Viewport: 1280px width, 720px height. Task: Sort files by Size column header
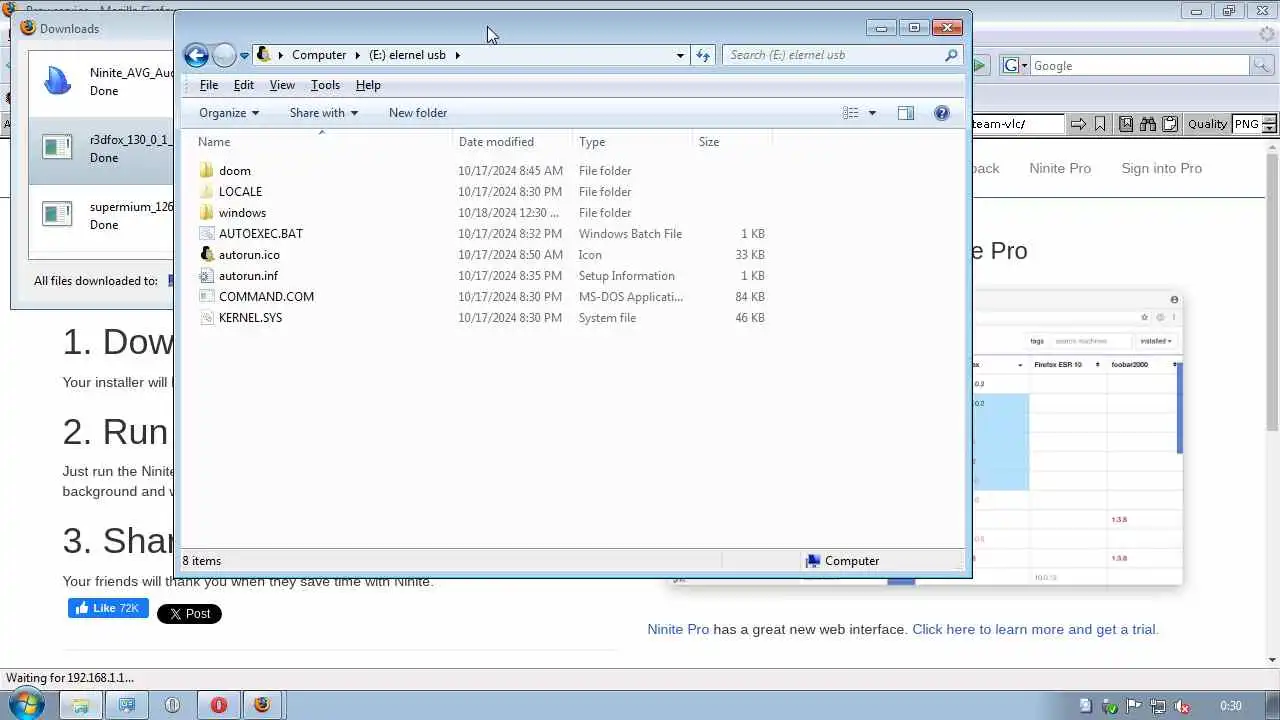[732, 142]
